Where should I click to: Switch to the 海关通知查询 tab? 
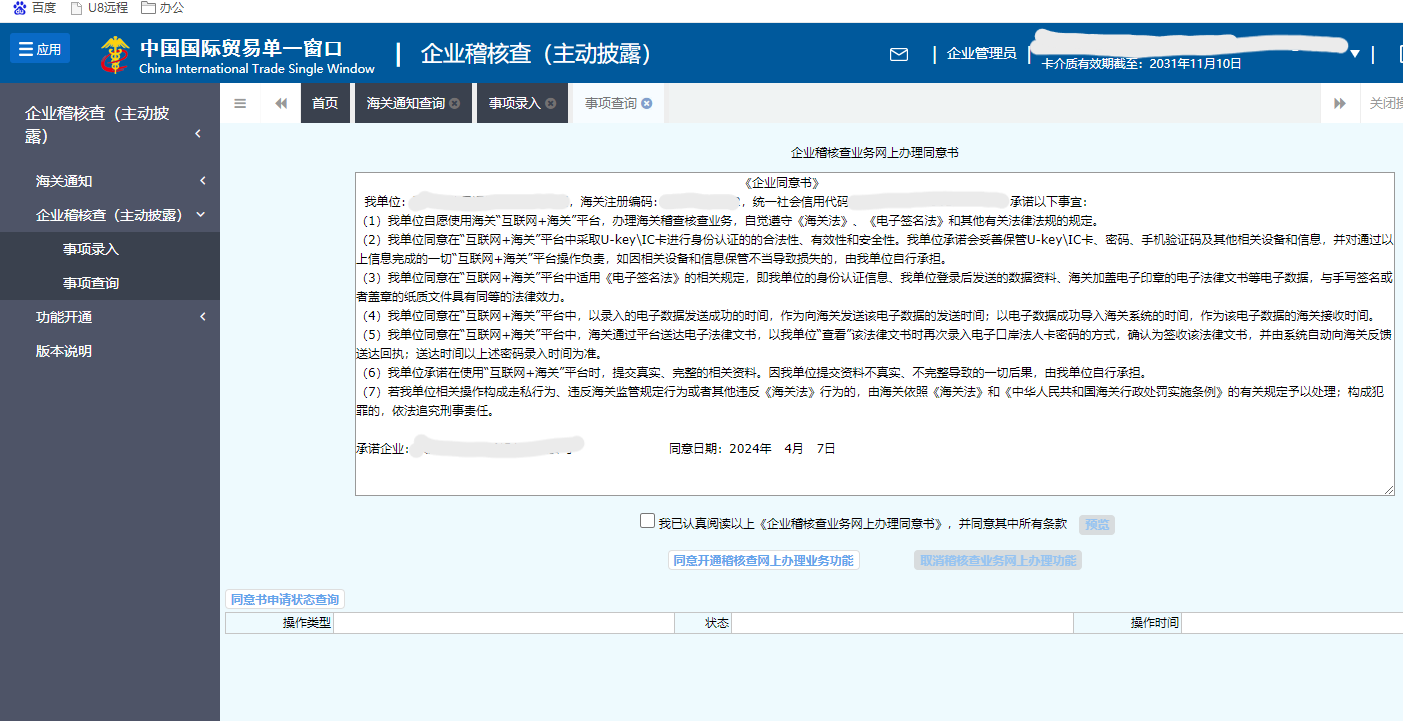point(406,102)
